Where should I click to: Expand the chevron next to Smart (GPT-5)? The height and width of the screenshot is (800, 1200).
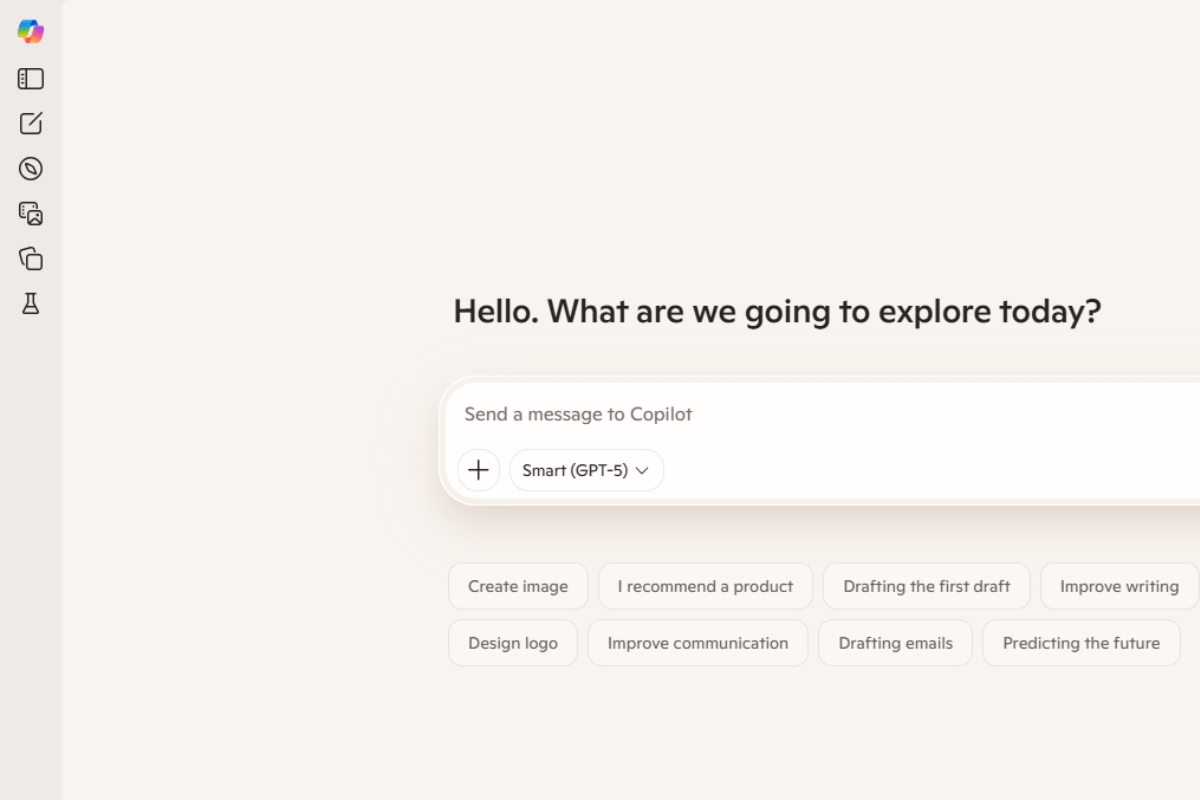[643, 470]
